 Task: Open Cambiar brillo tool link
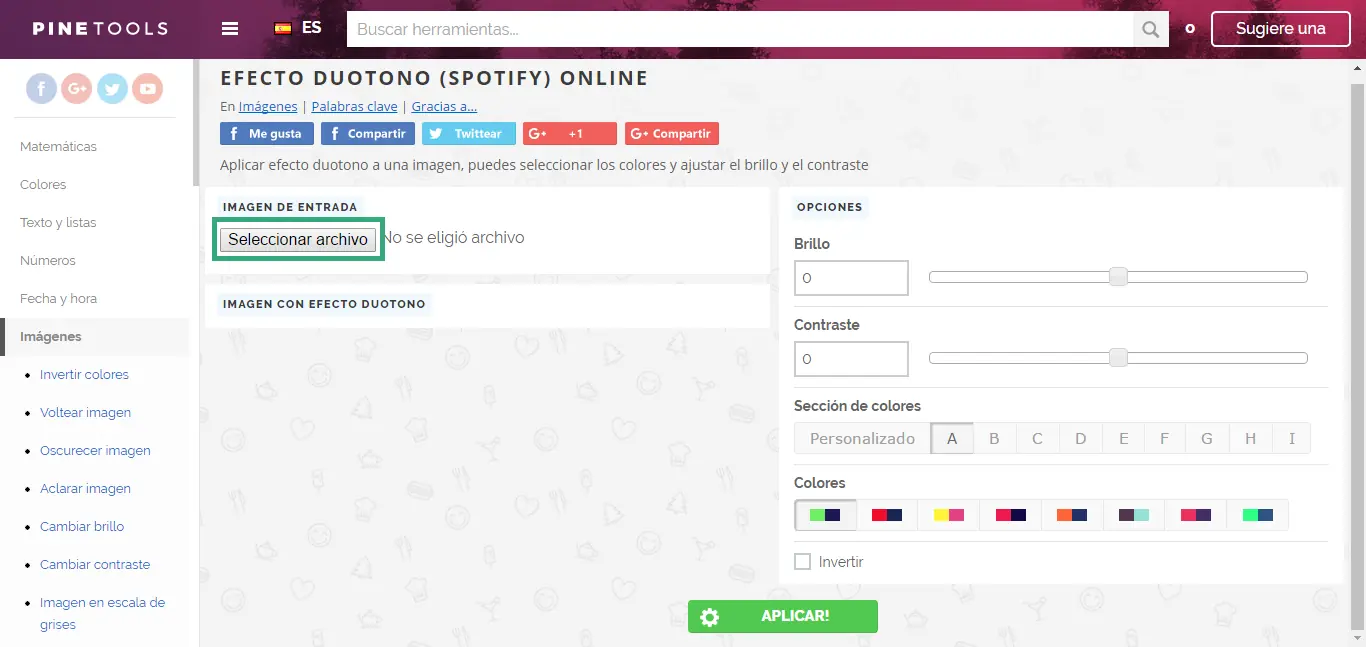[82, 526]
